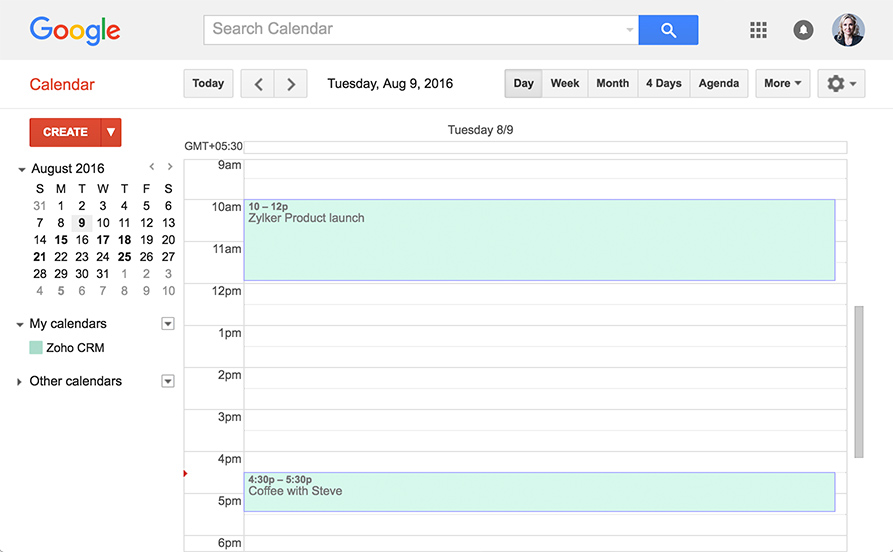Click the red CREATE button
Screen dimensions: 893x552
(x=65, y=132)
